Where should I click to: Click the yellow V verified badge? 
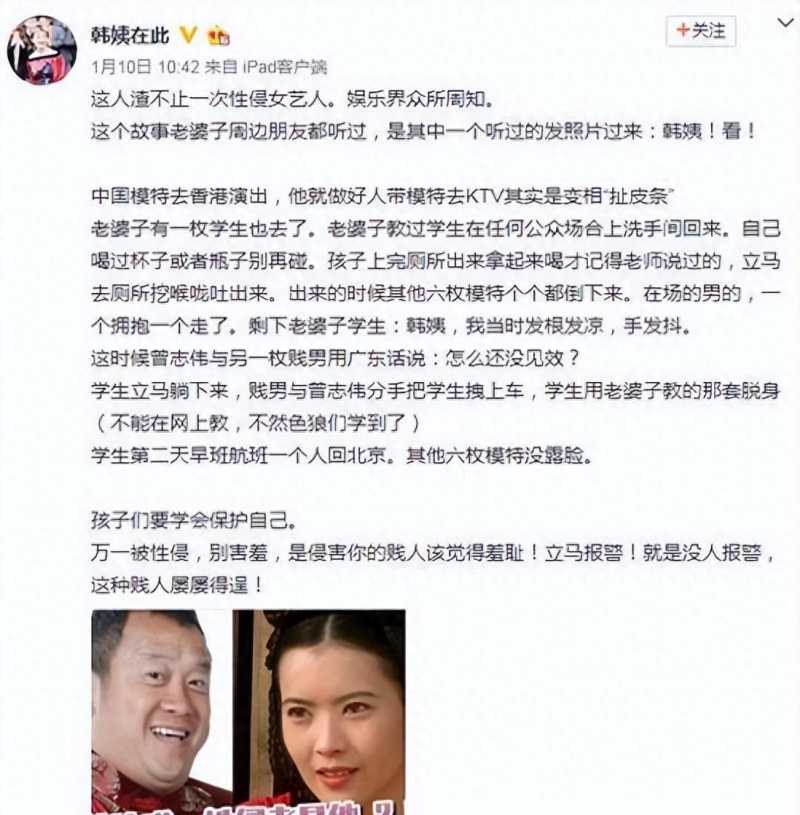coord(188,35)
